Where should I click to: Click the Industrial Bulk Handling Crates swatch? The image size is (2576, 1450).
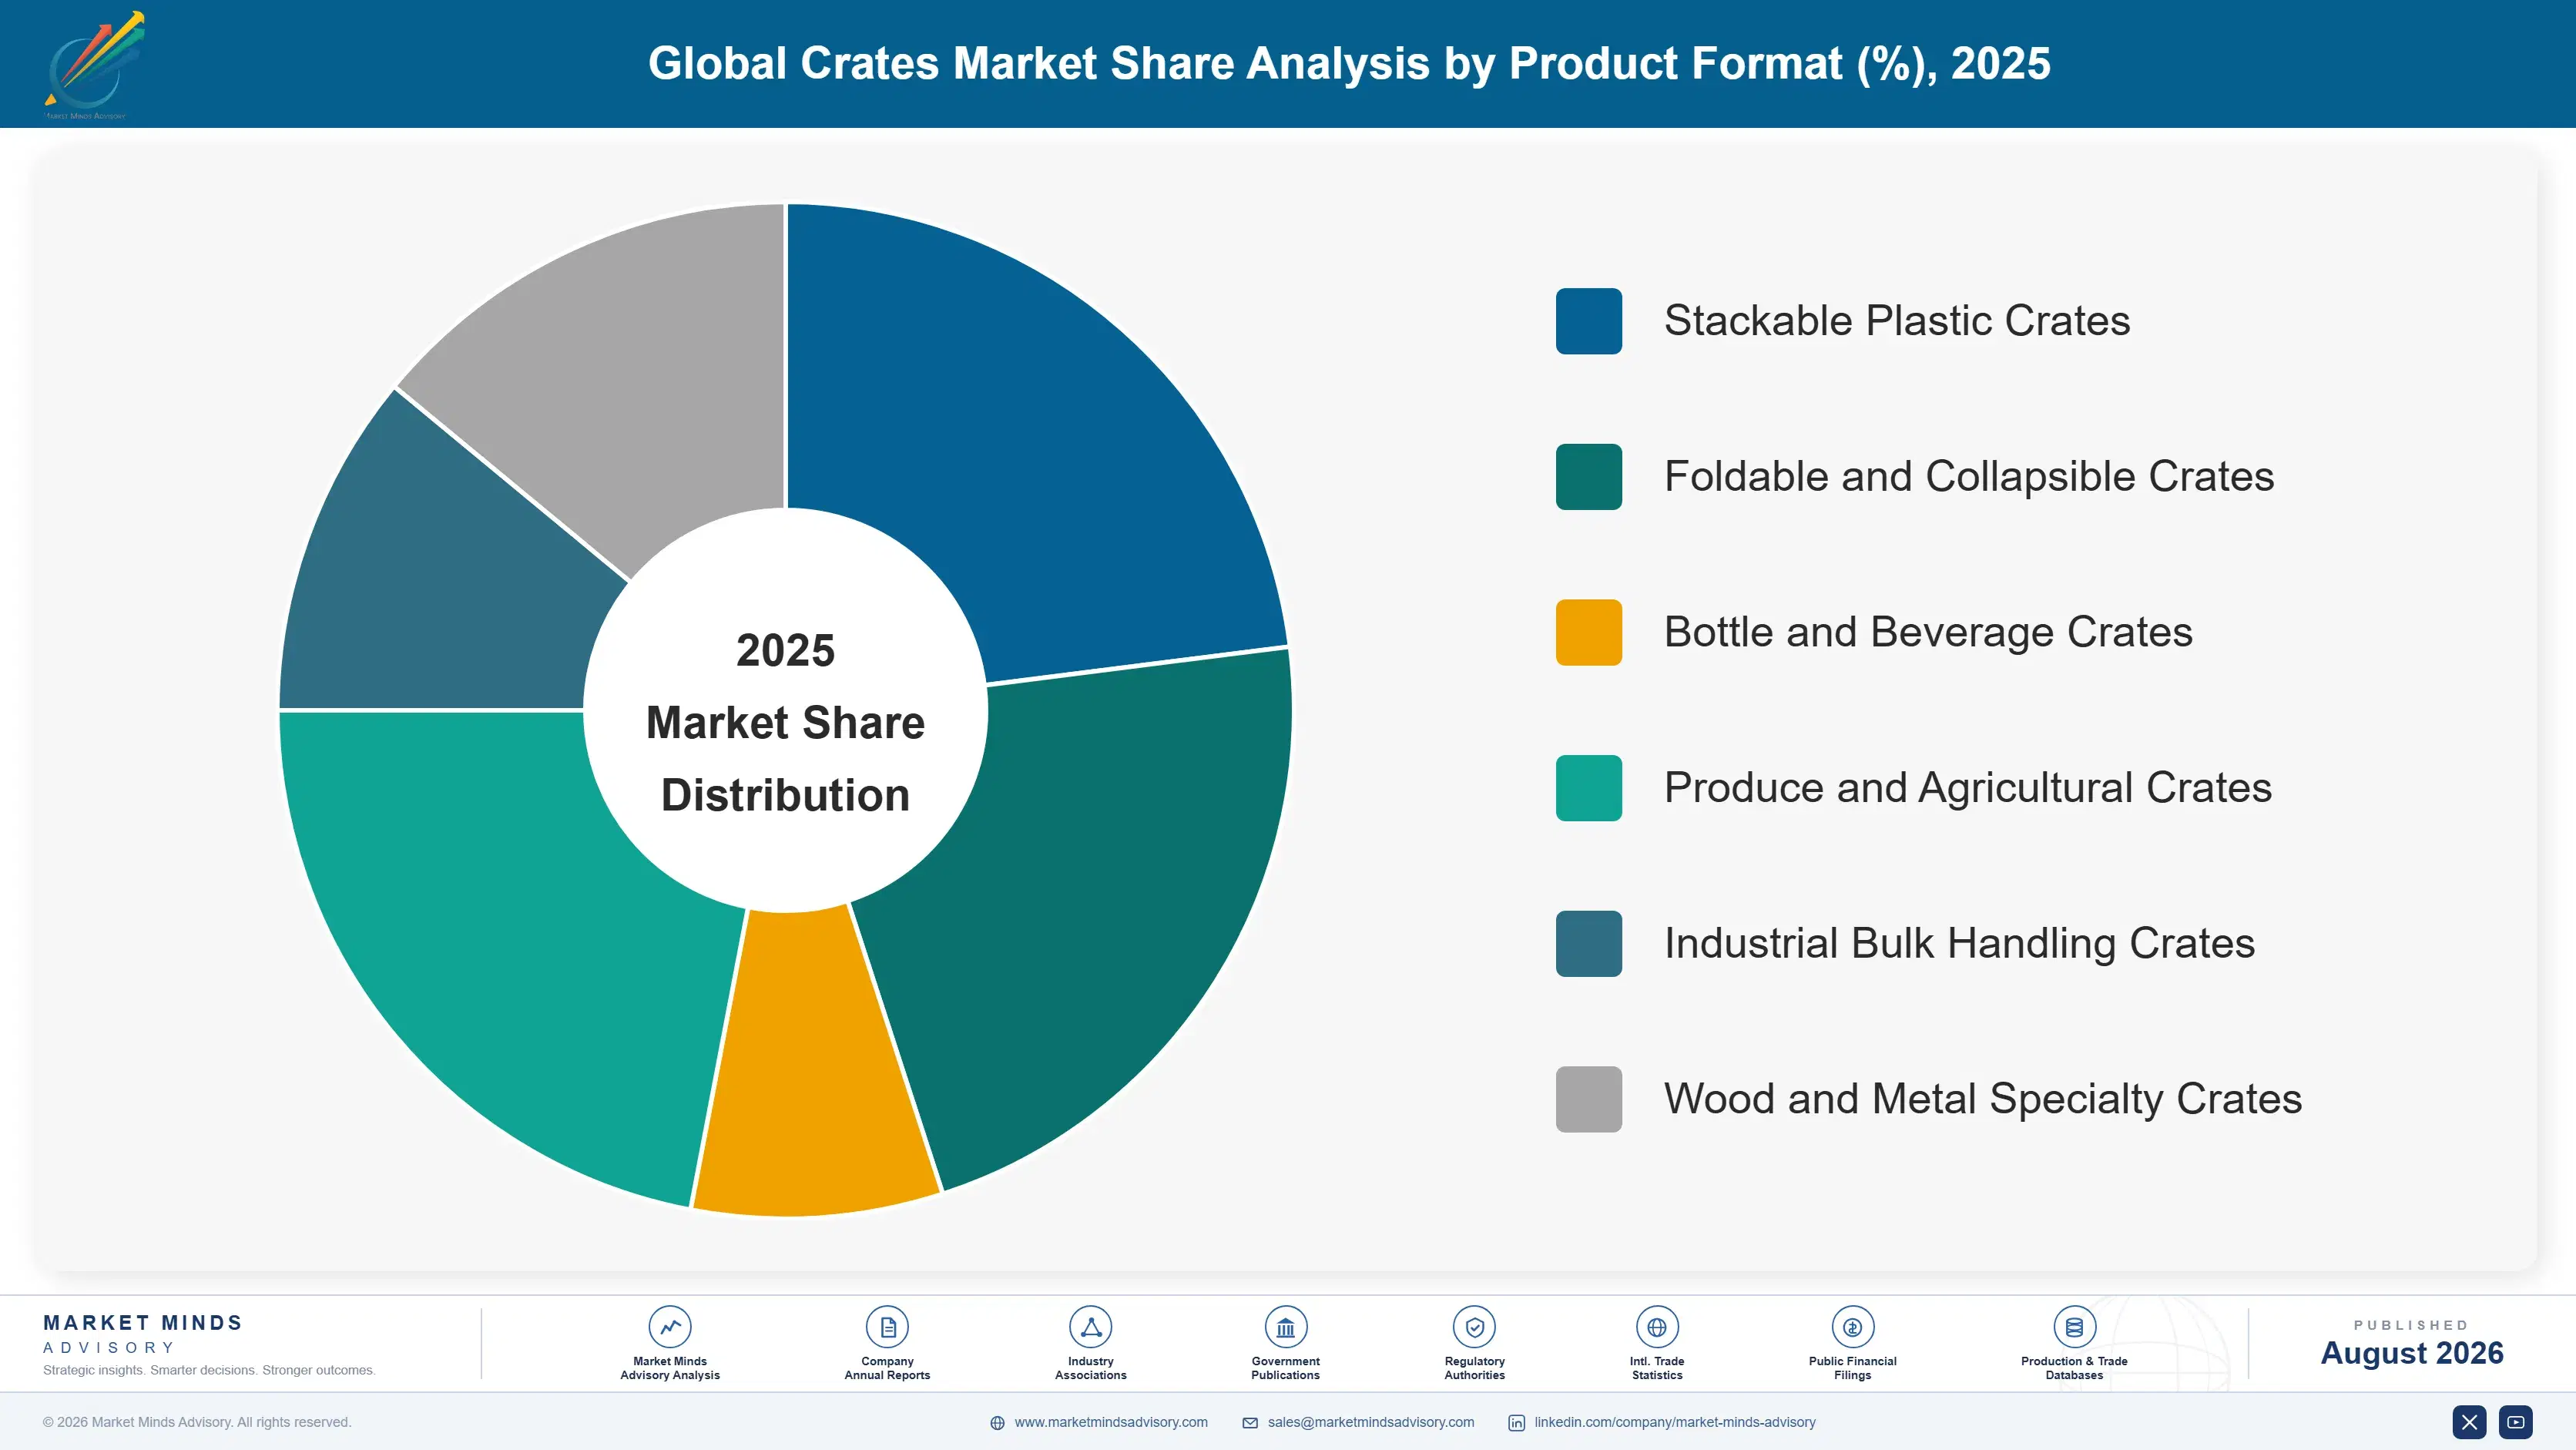point(1588,943)
